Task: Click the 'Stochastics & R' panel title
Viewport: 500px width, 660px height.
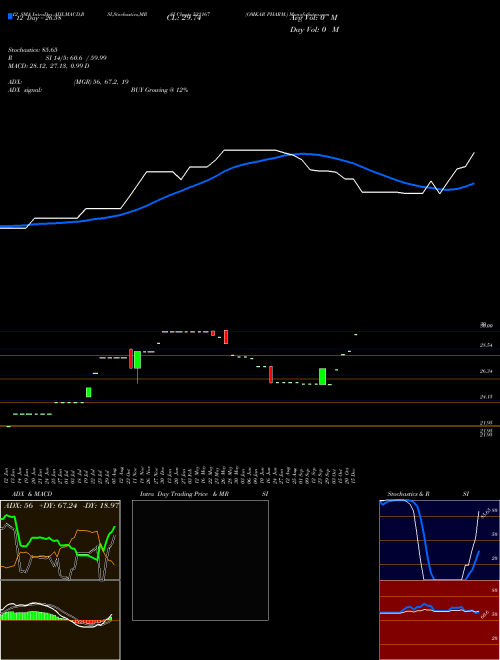Action: click(x=409, y=494)
